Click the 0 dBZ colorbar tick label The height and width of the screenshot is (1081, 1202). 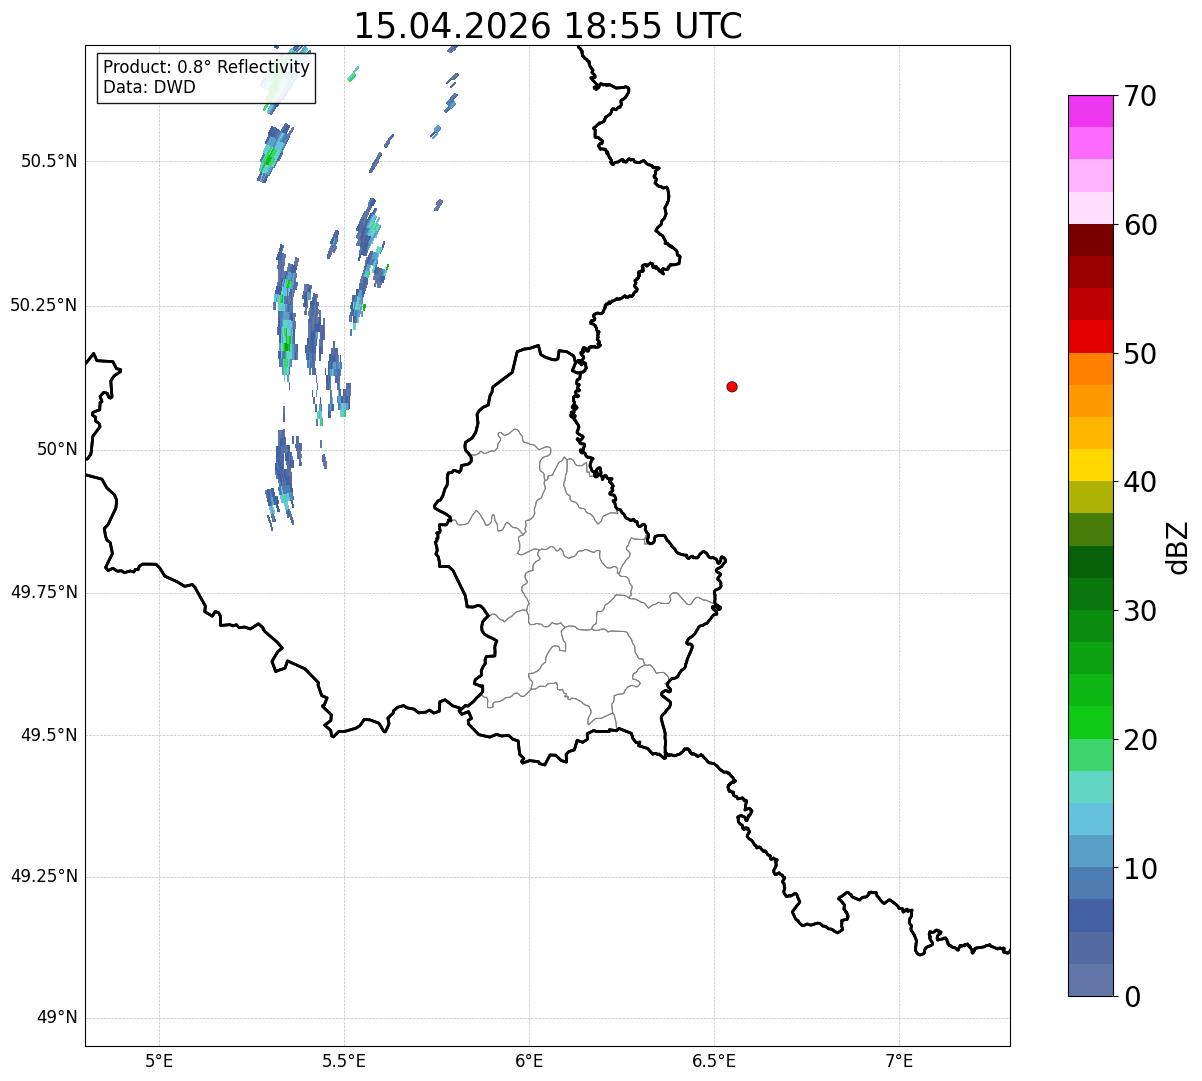tap(1131, 996)
